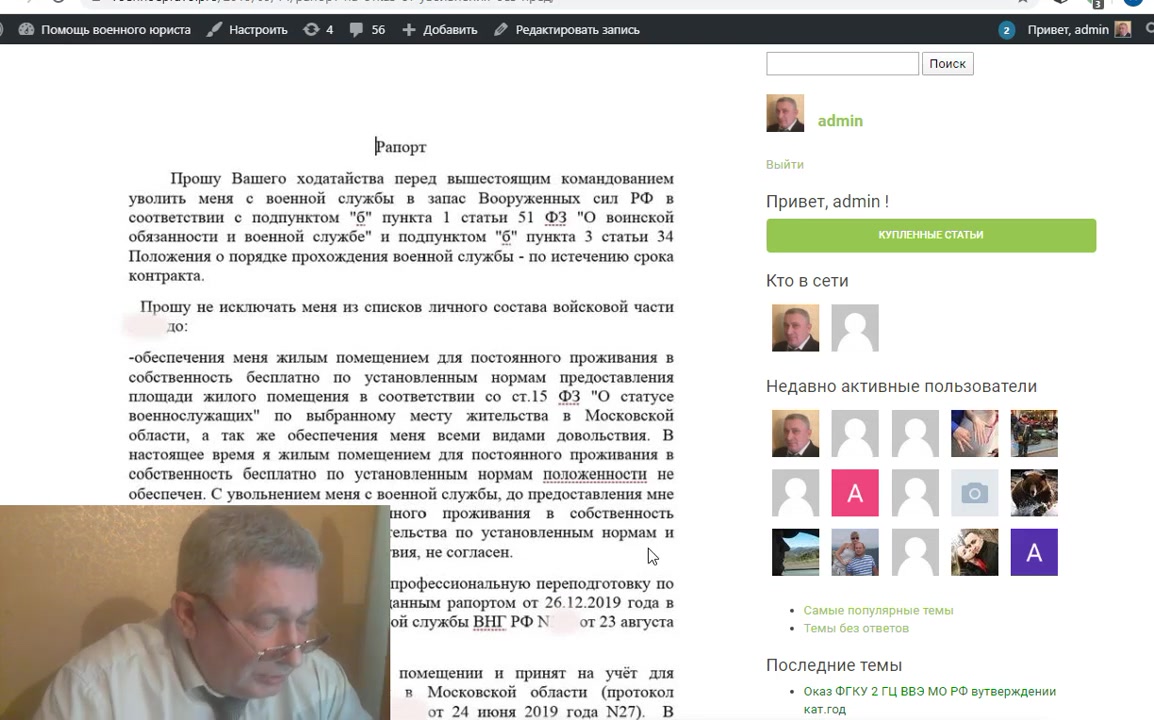Click the pencil icon beside Редактировать запись
The width and height of the screenshot is (1154, 720).
pos(500,30)
